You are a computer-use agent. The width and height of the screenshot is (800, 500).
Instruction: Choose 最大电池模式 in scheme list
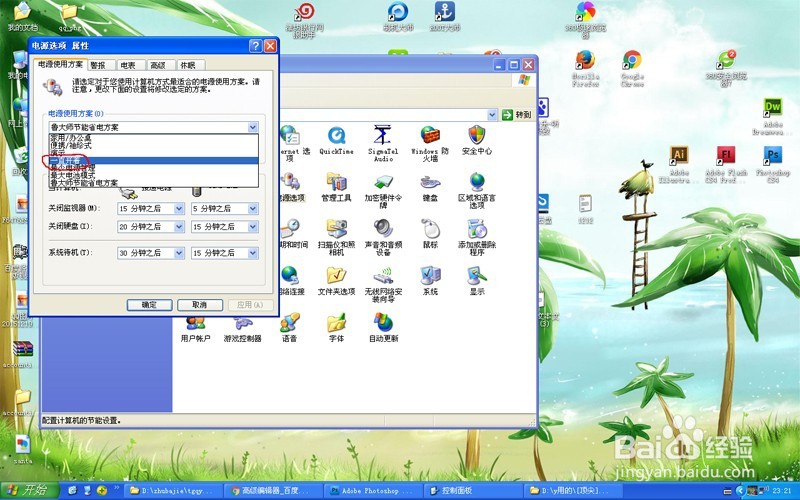154,175
